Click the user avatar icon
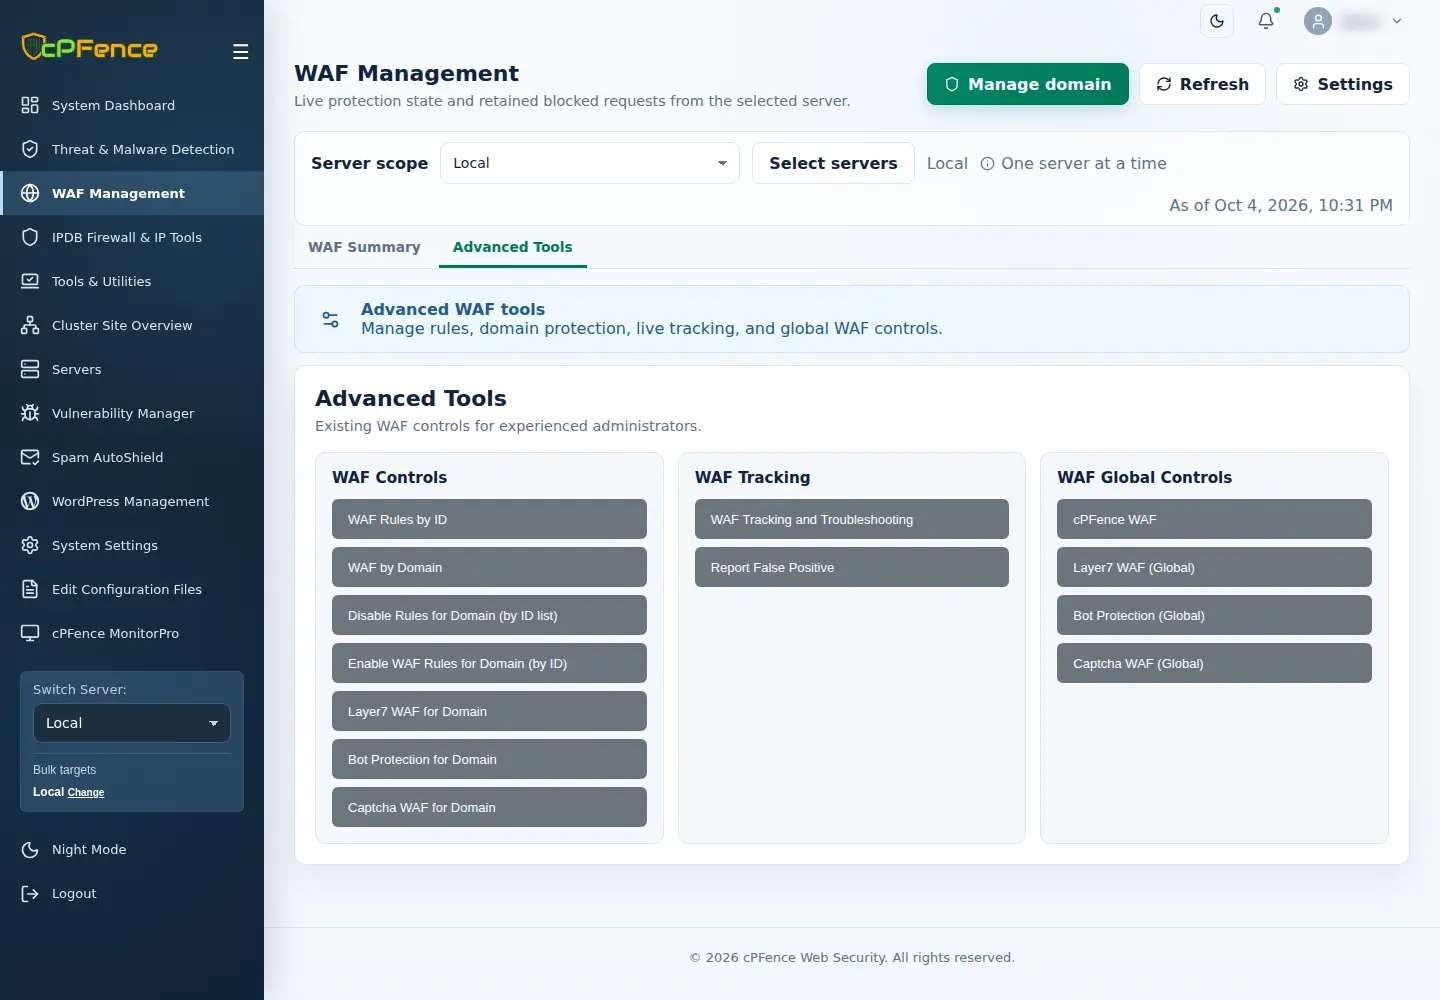This screenshot has width=1440, height=1000. (x=1318, y=21)
